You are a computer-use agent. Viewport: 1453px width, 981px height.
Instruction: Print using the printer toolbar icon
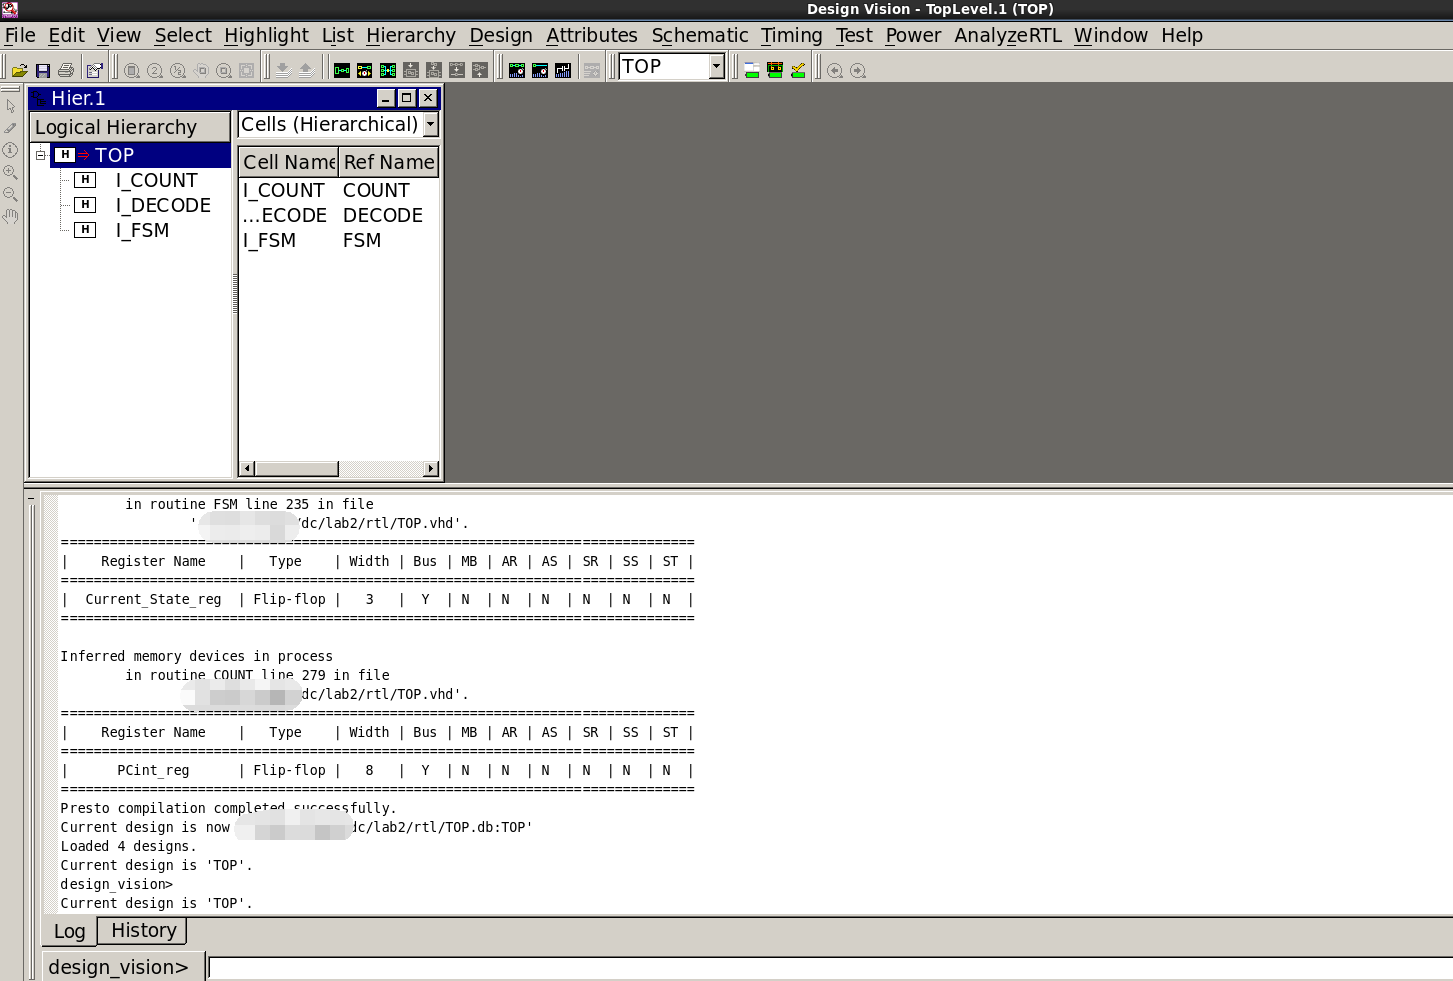[66, 69]
